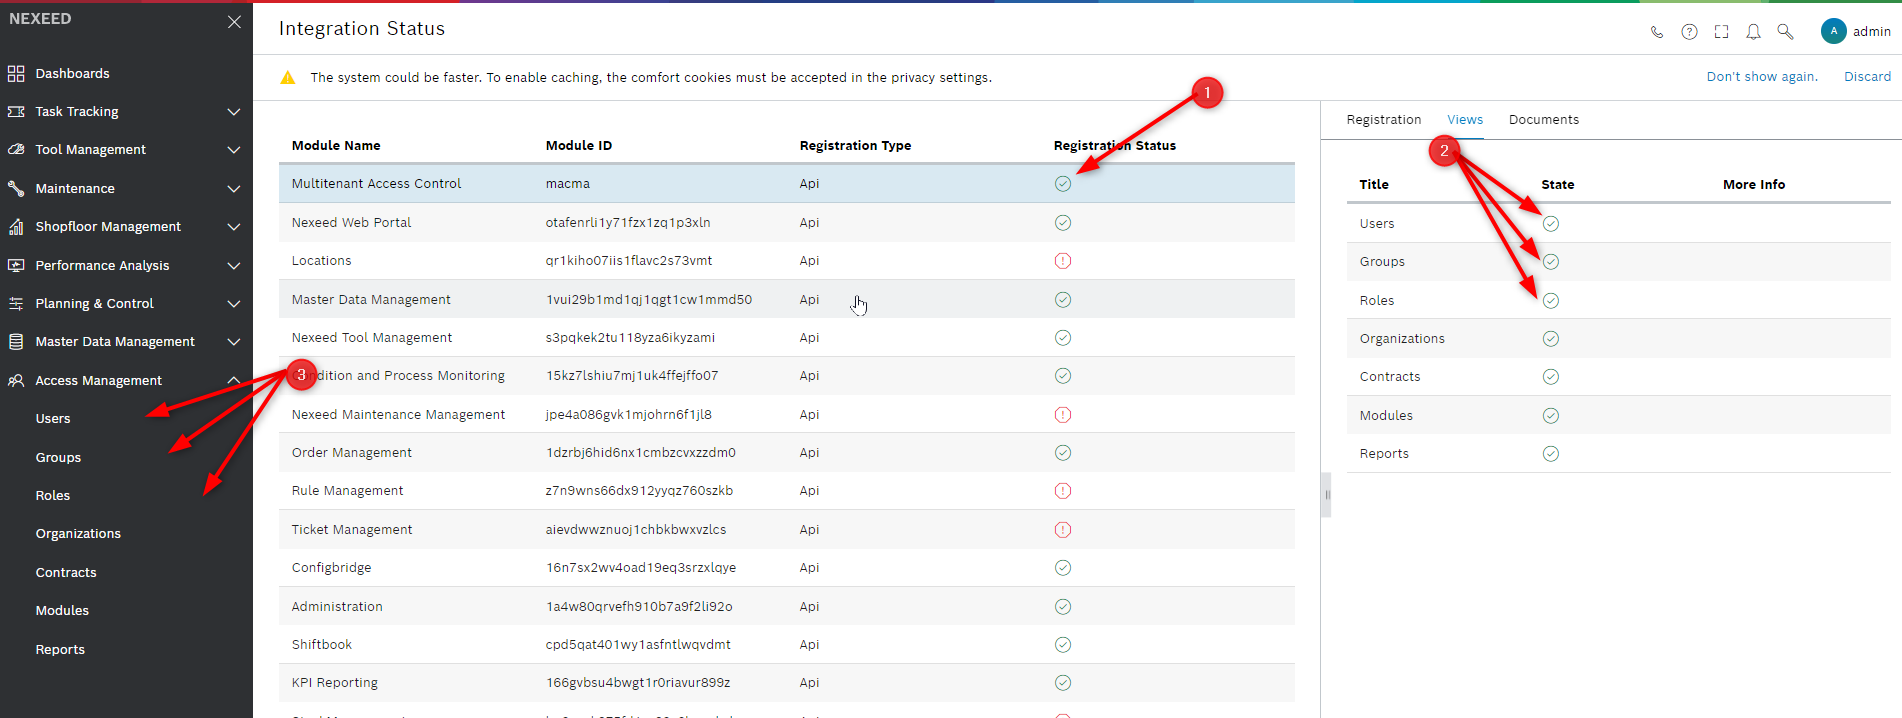
Task: Click the phone contact icon in header
Action: coord(1657,32)
